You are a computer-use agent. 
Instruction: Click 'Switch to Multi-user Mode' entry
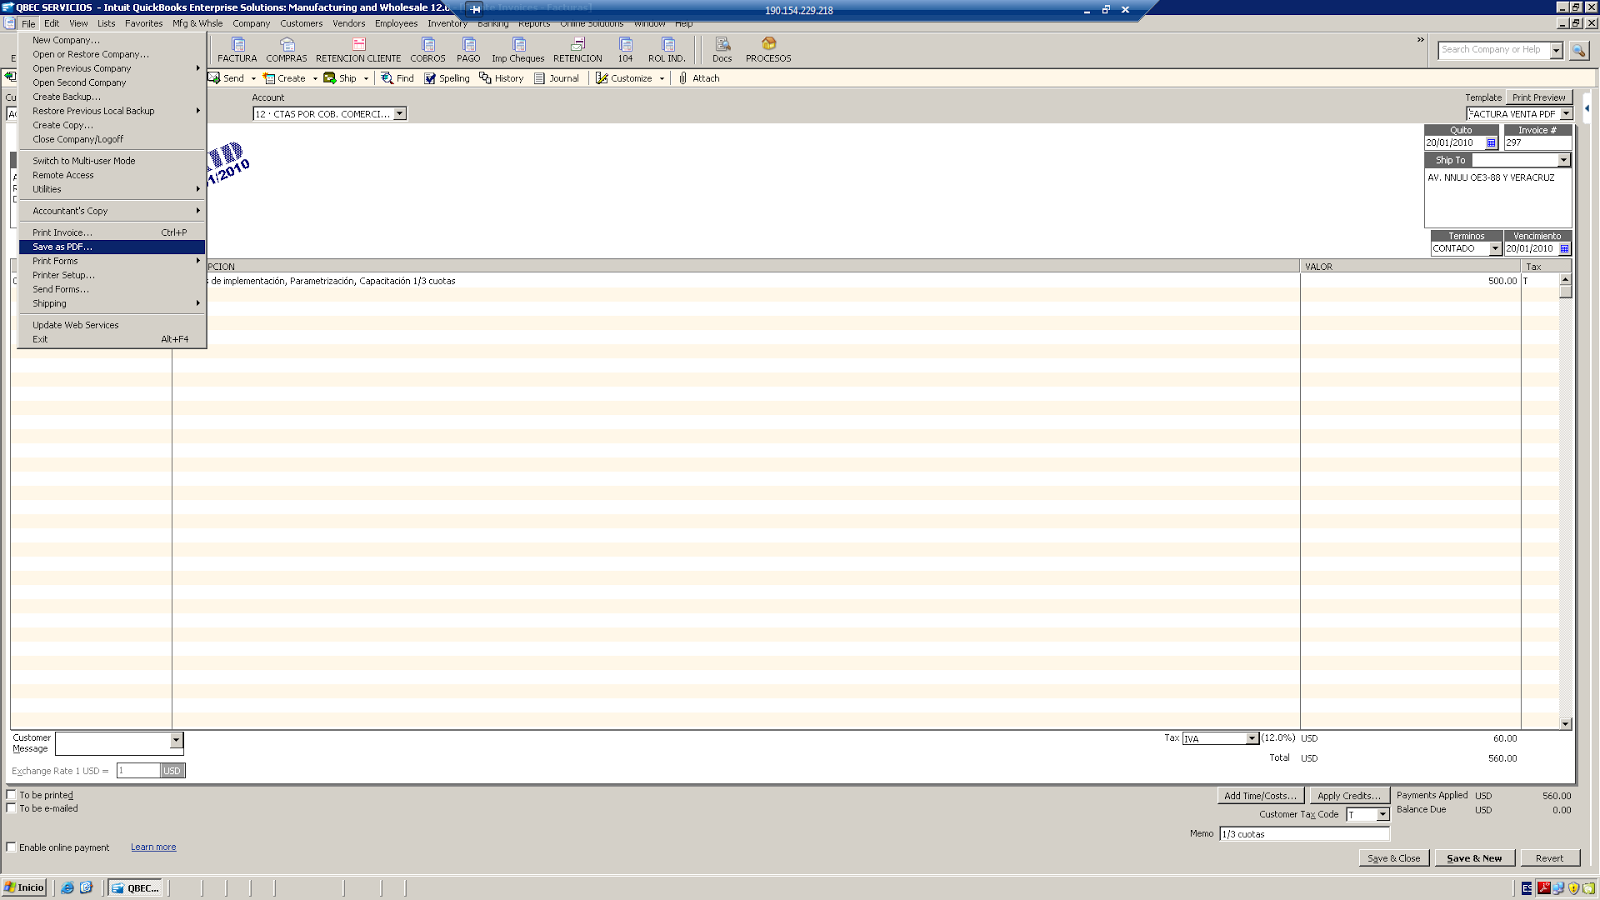pyautogui.click(x=112, y=161)
